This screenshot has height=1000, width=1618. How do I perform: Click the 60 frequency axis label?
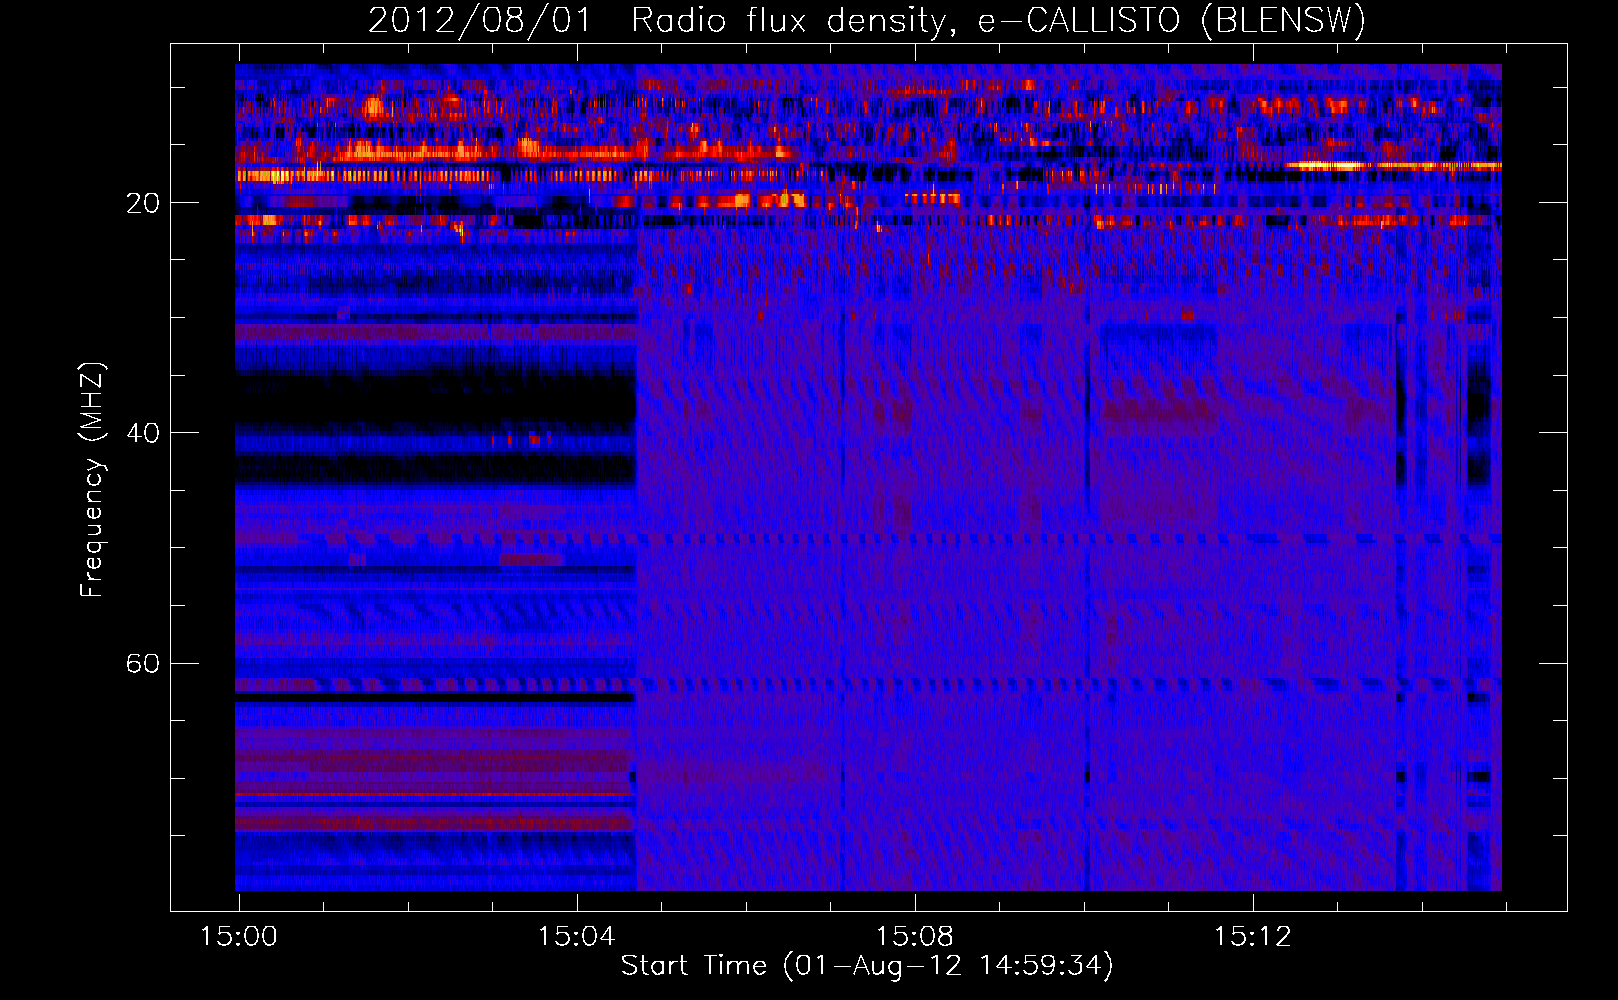143,663
